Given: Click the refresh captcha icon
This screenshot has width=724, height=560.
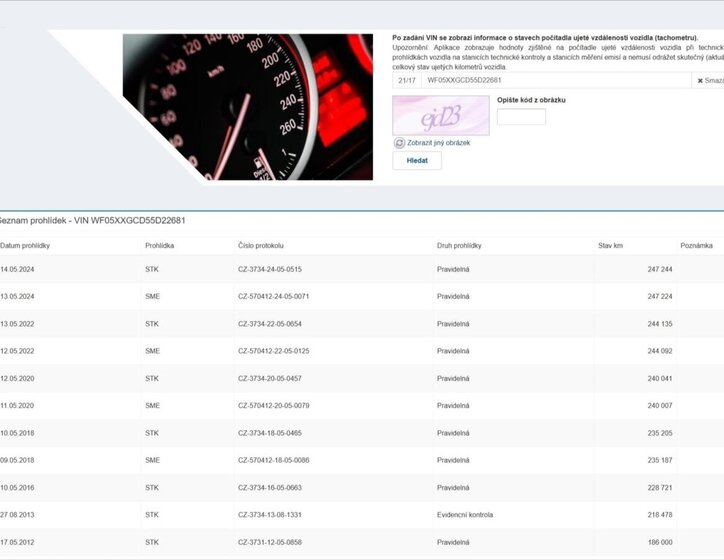Looking at the screenshot, I should [400, 143].
